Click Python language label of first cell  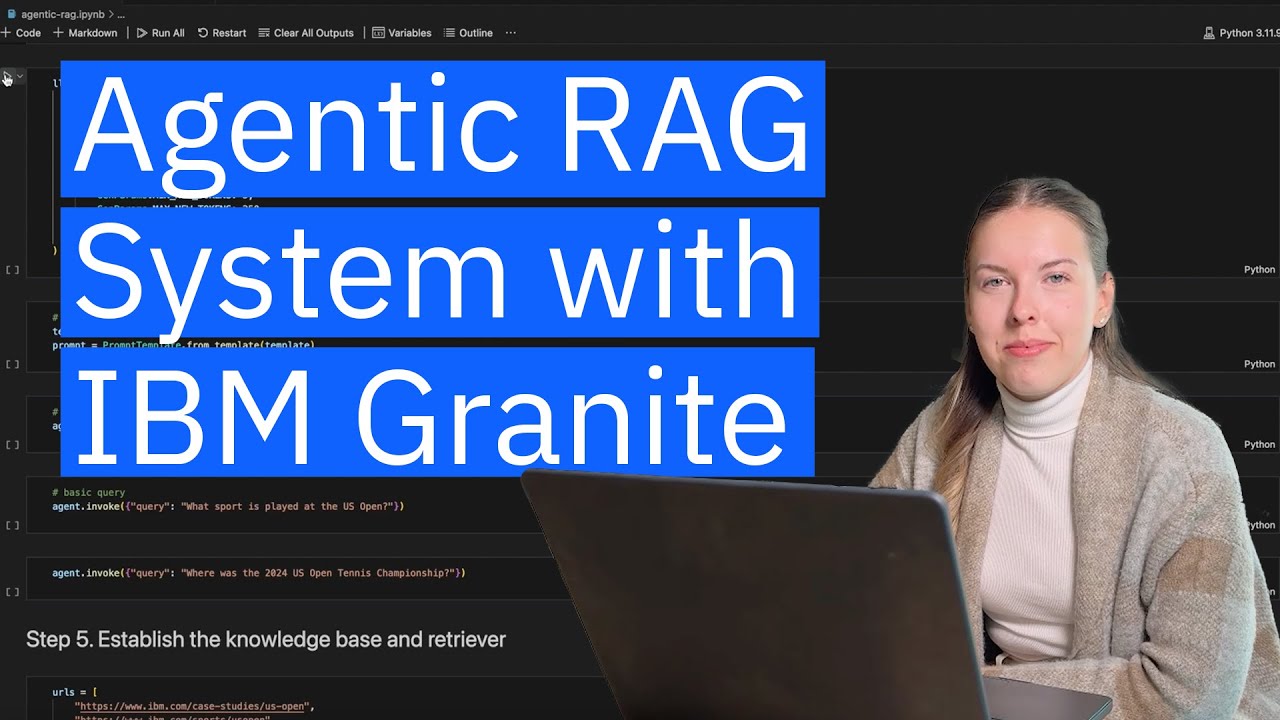(1259, 270)
